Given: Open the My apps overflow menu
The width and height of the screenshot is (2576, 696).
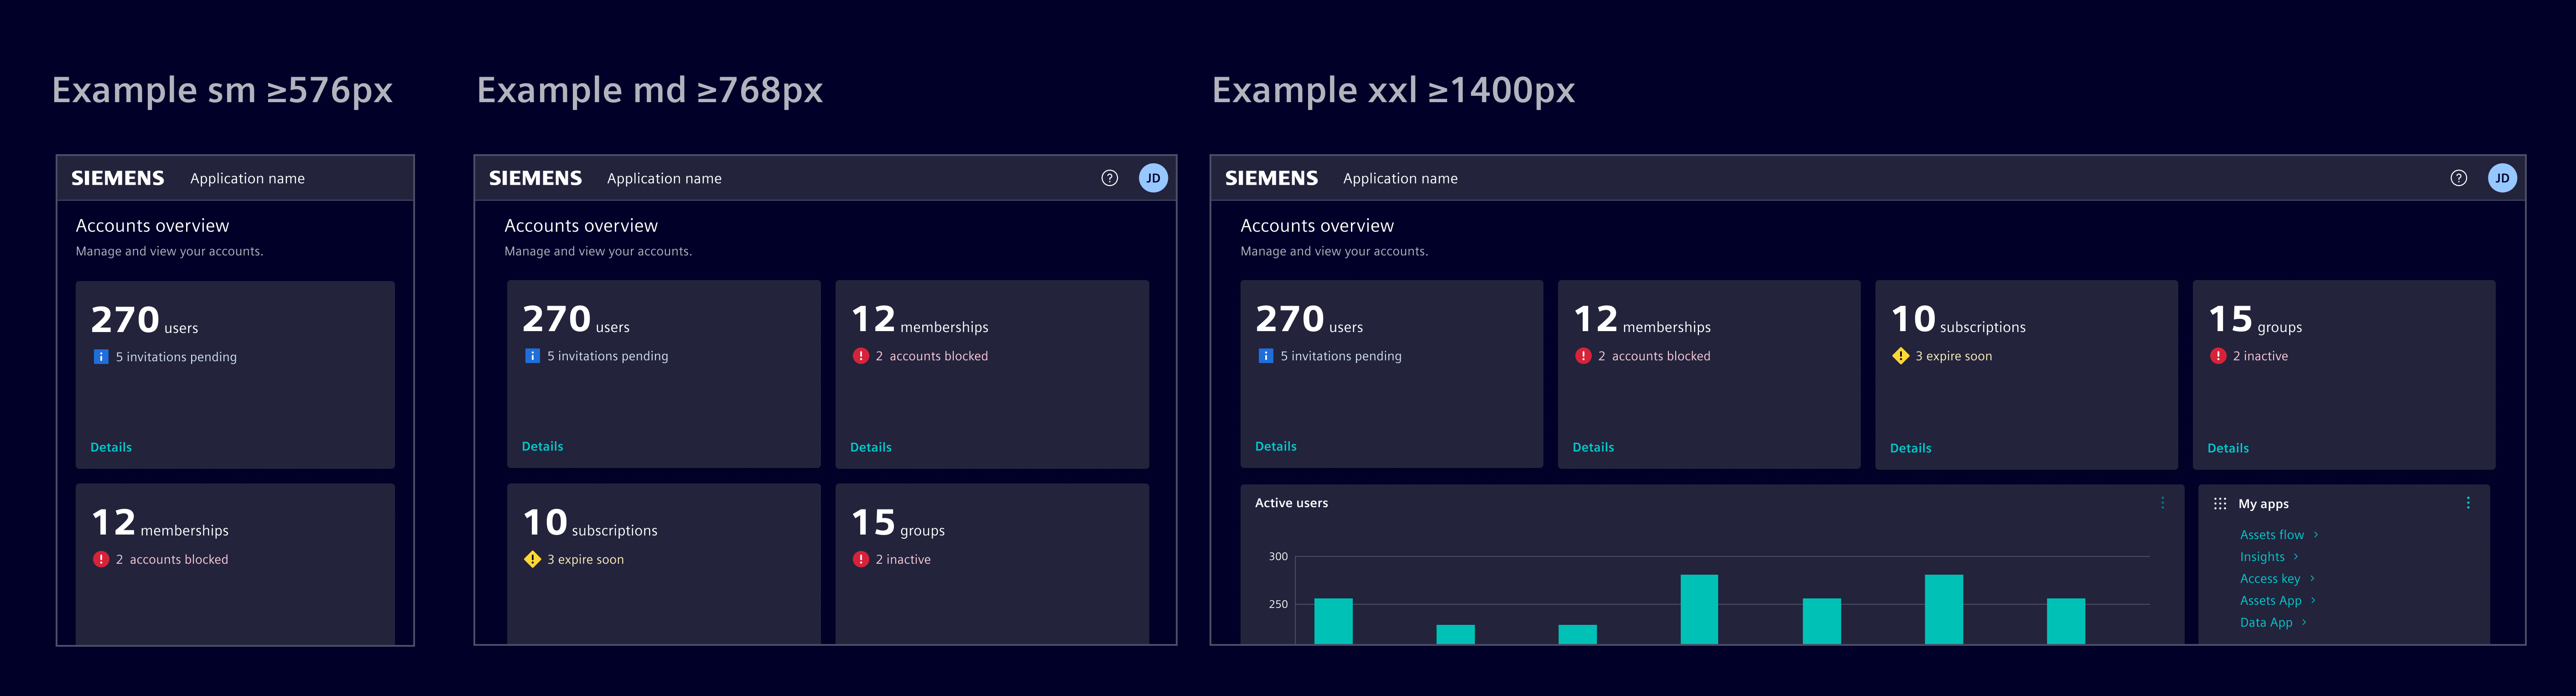Looking at the screenshot, I should 2469,503.
